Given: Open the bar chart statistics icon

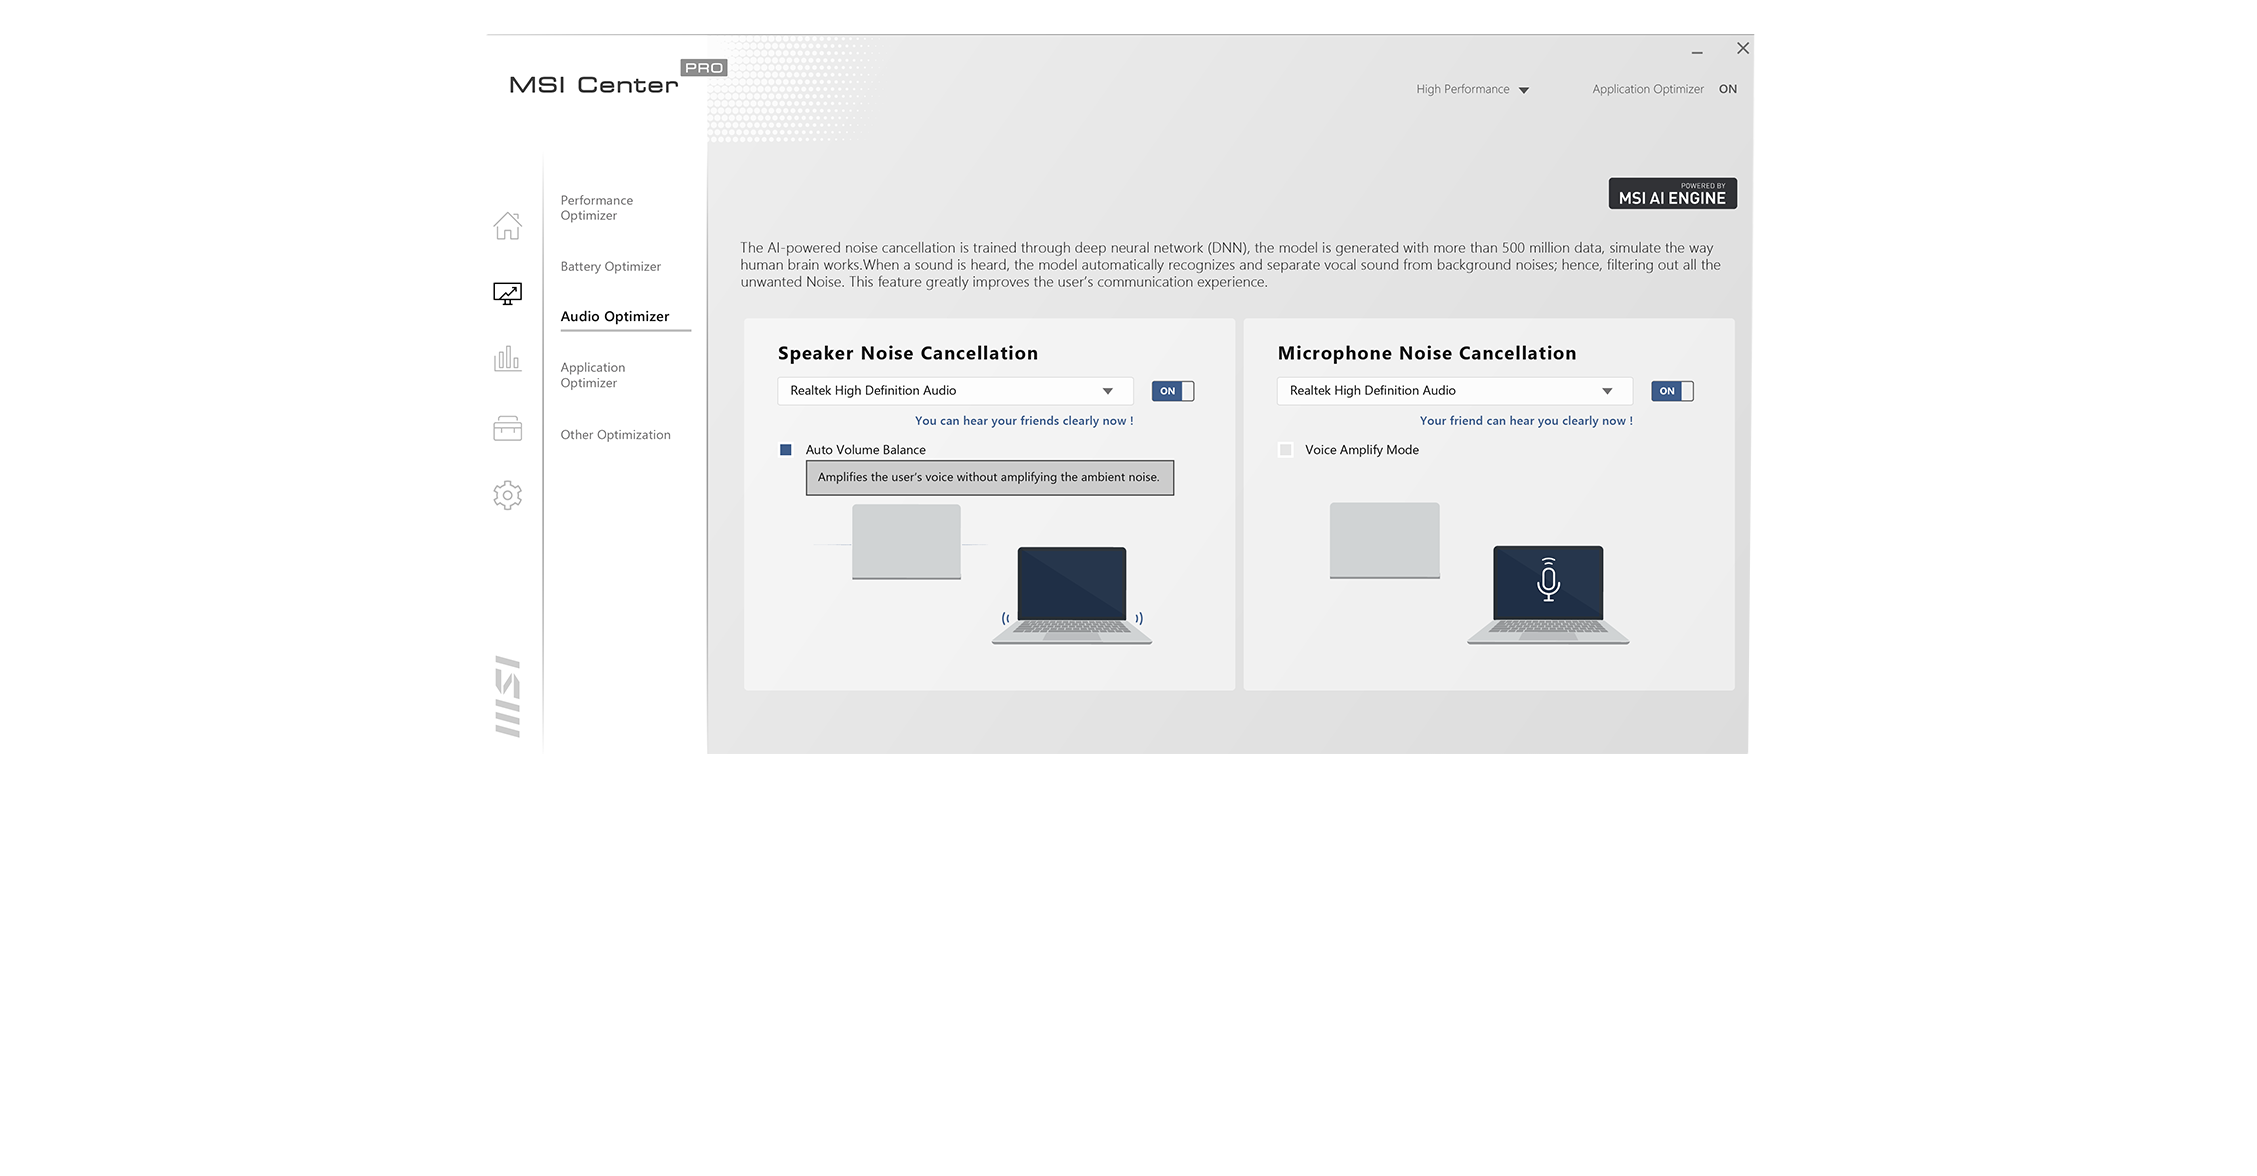Looking at the screenshot, I should [x=507, y=358].
